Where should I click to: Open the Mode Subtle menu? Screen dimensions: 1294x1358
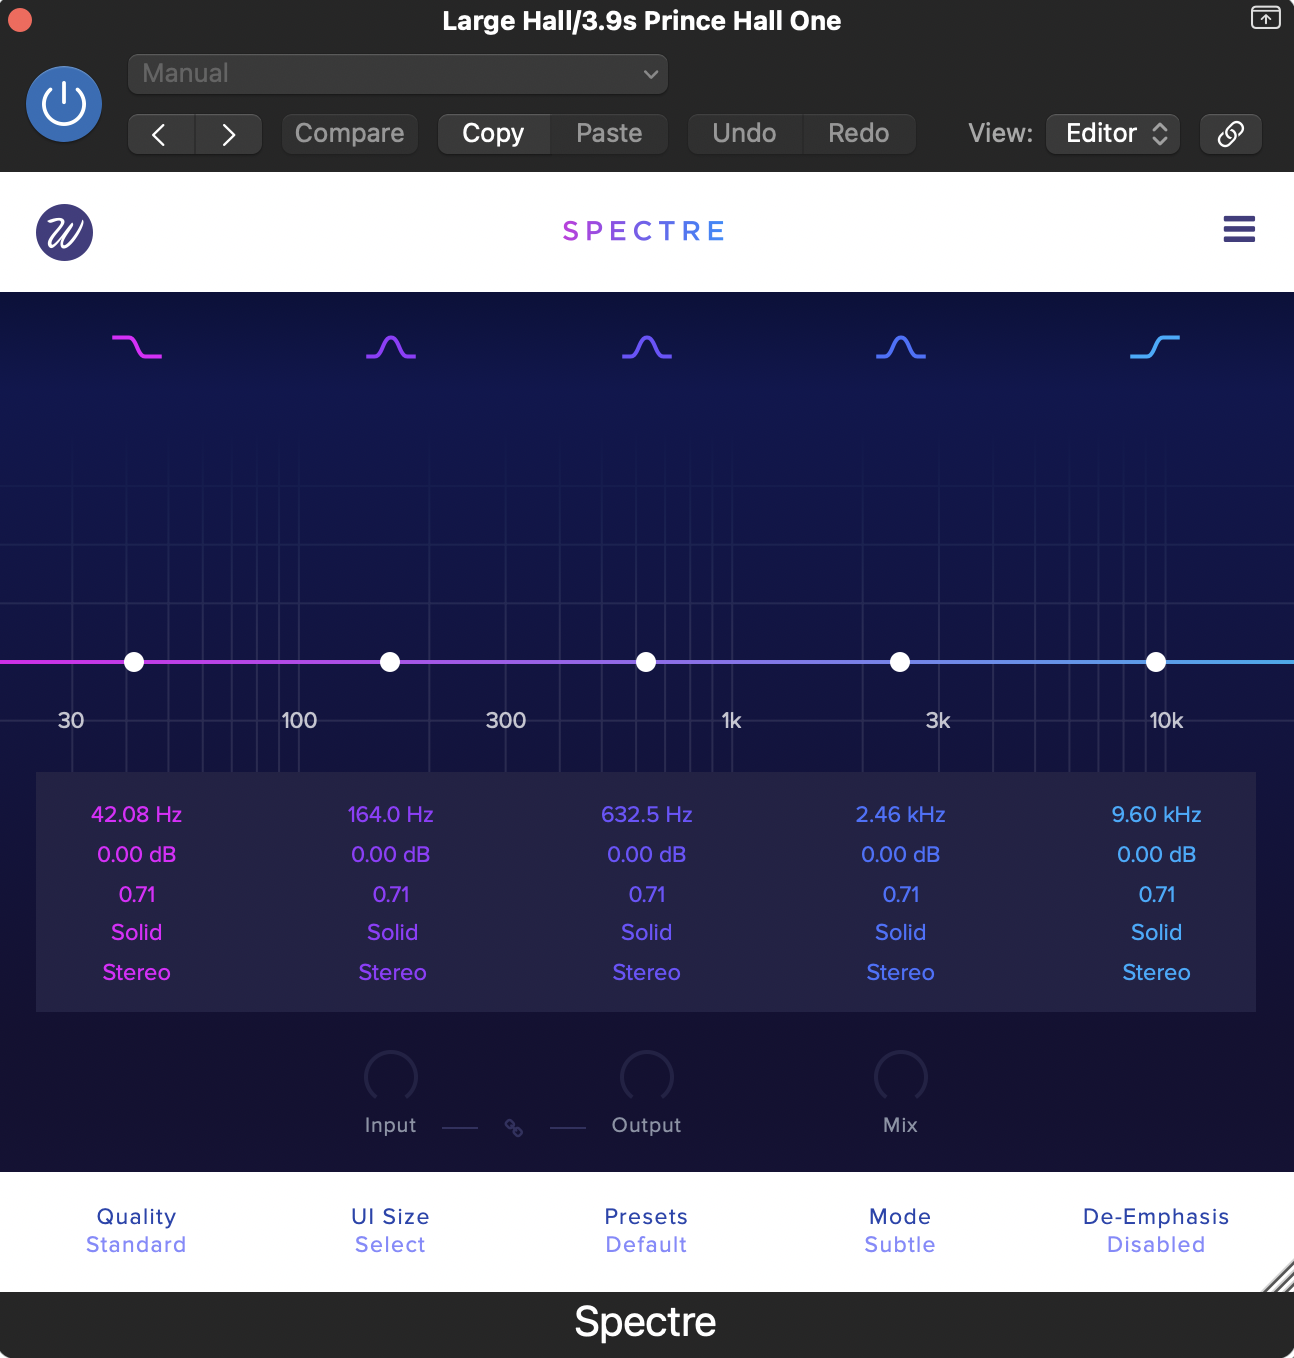coord(900,1231)
